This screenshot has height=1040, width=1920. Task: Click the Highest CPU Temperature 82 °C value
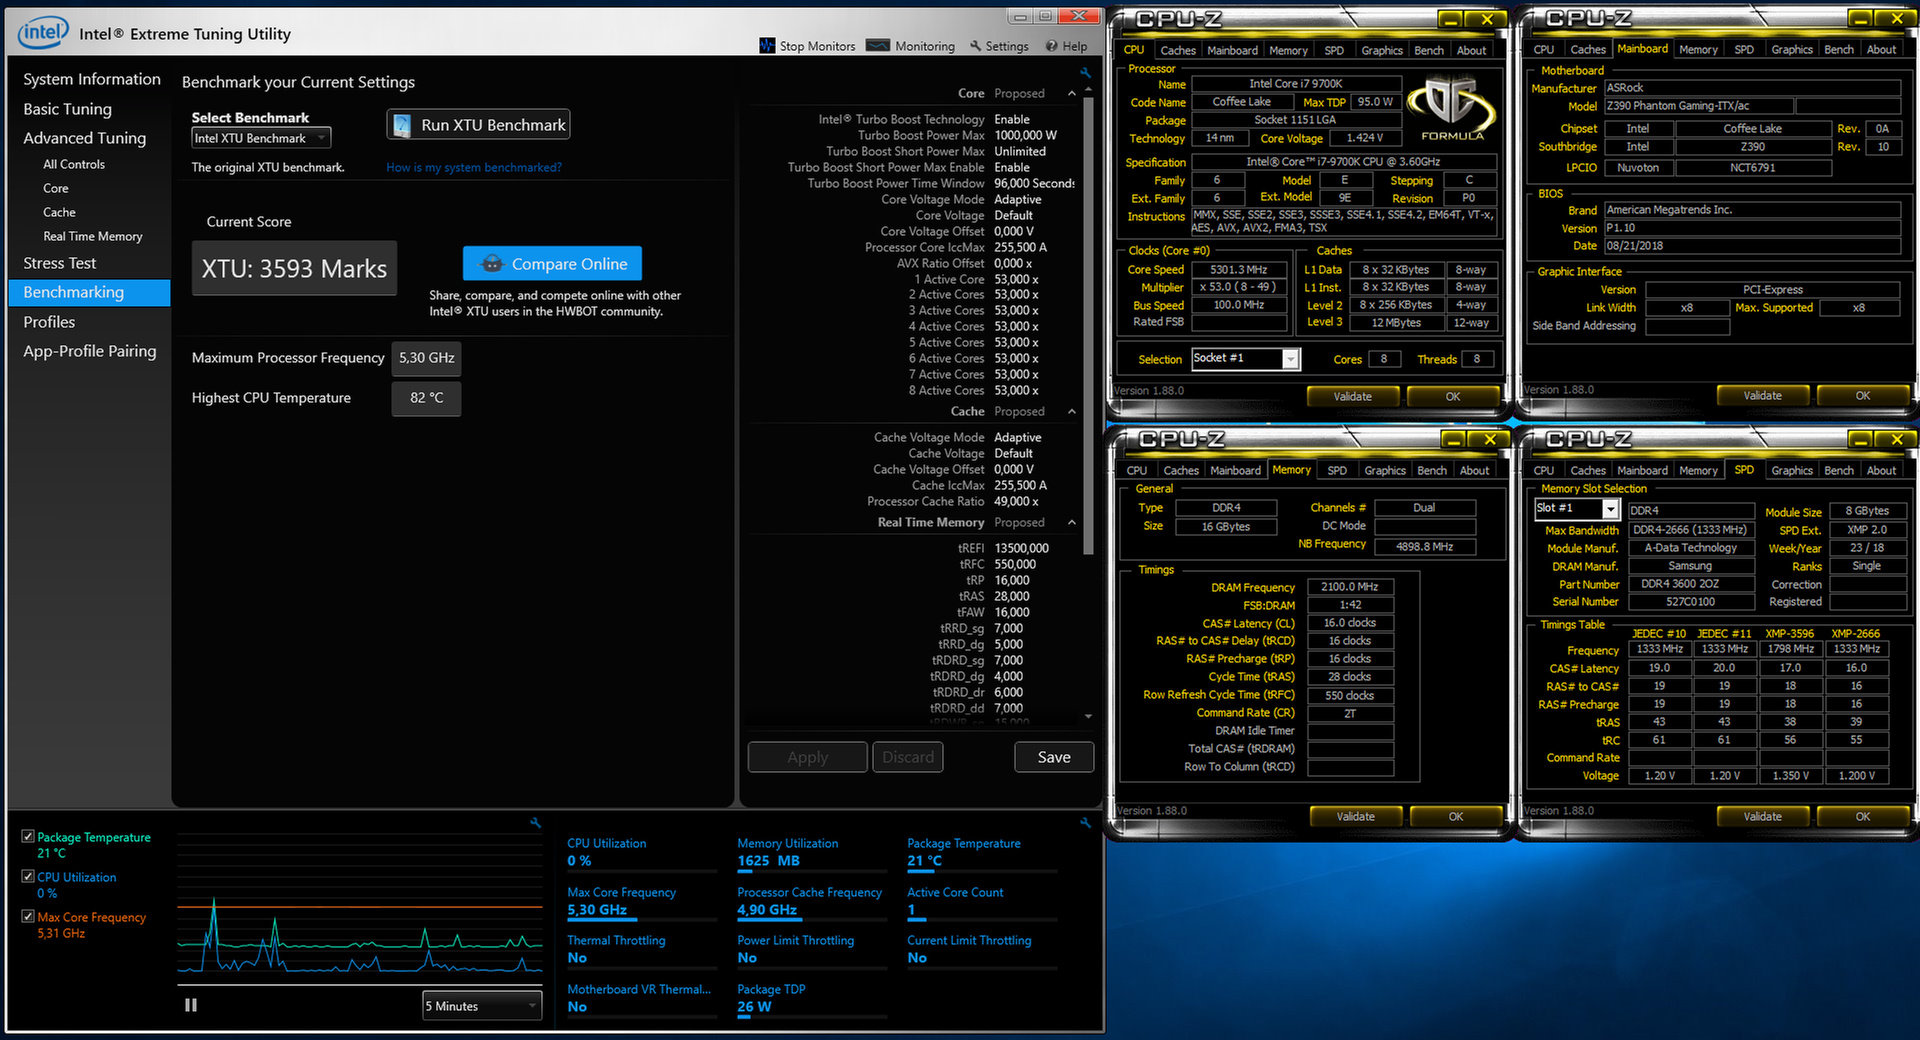point(426,398)
